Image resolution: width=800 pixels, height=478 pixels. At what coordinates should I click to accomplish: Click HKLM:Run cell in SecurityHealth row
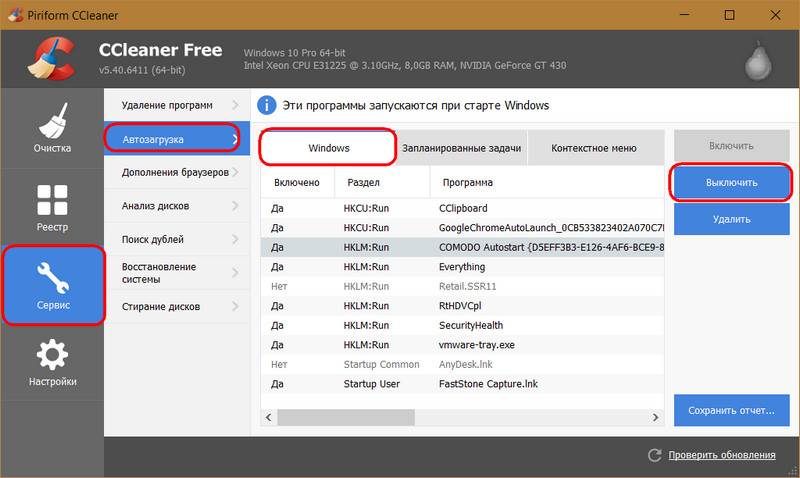coord(366,325)
